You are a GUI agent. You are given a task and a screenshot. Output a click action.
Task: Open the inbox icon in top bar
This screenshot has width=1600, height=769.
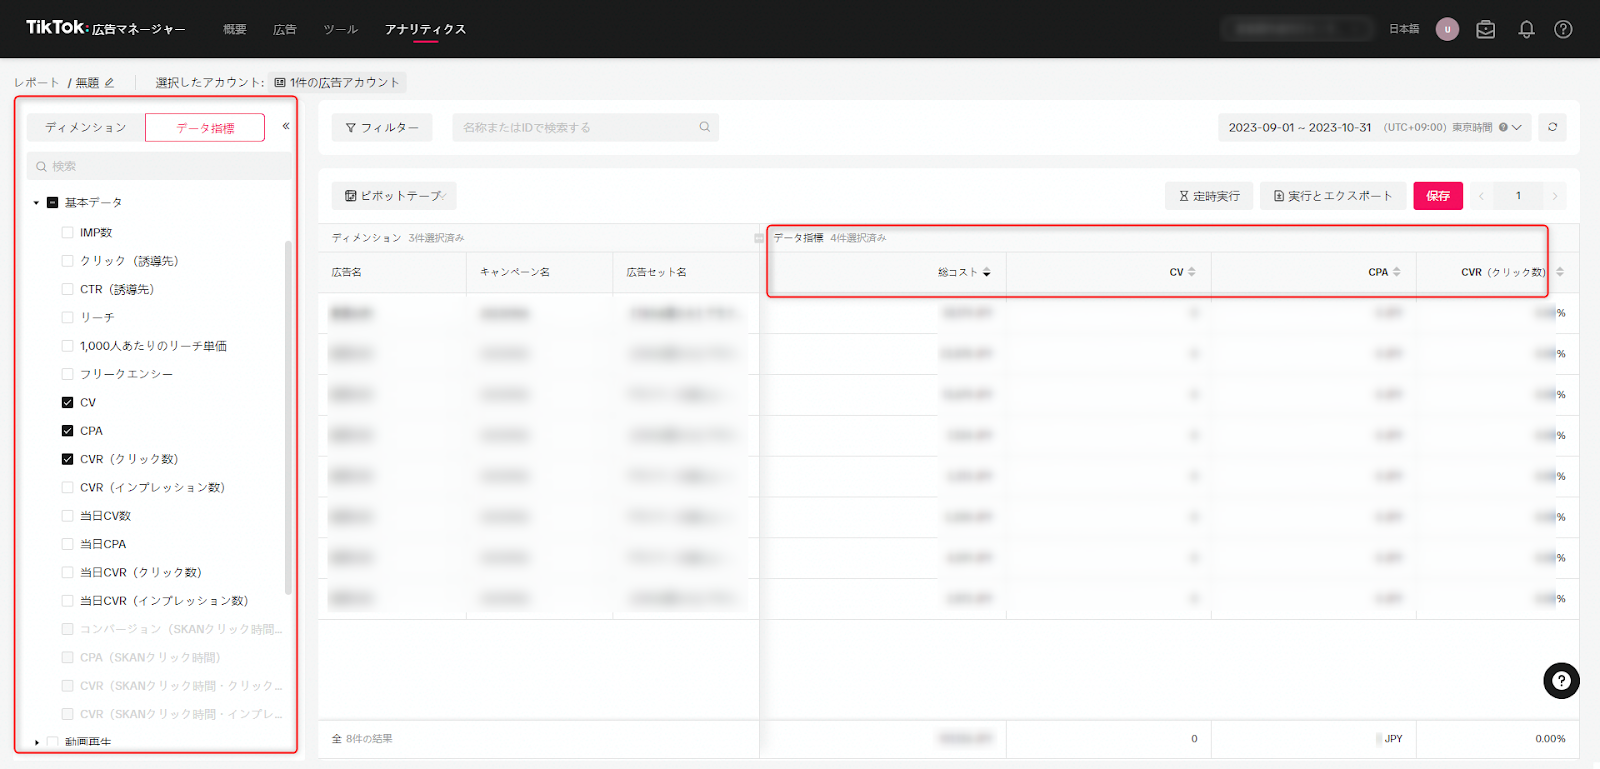[x=1486, y=30]
